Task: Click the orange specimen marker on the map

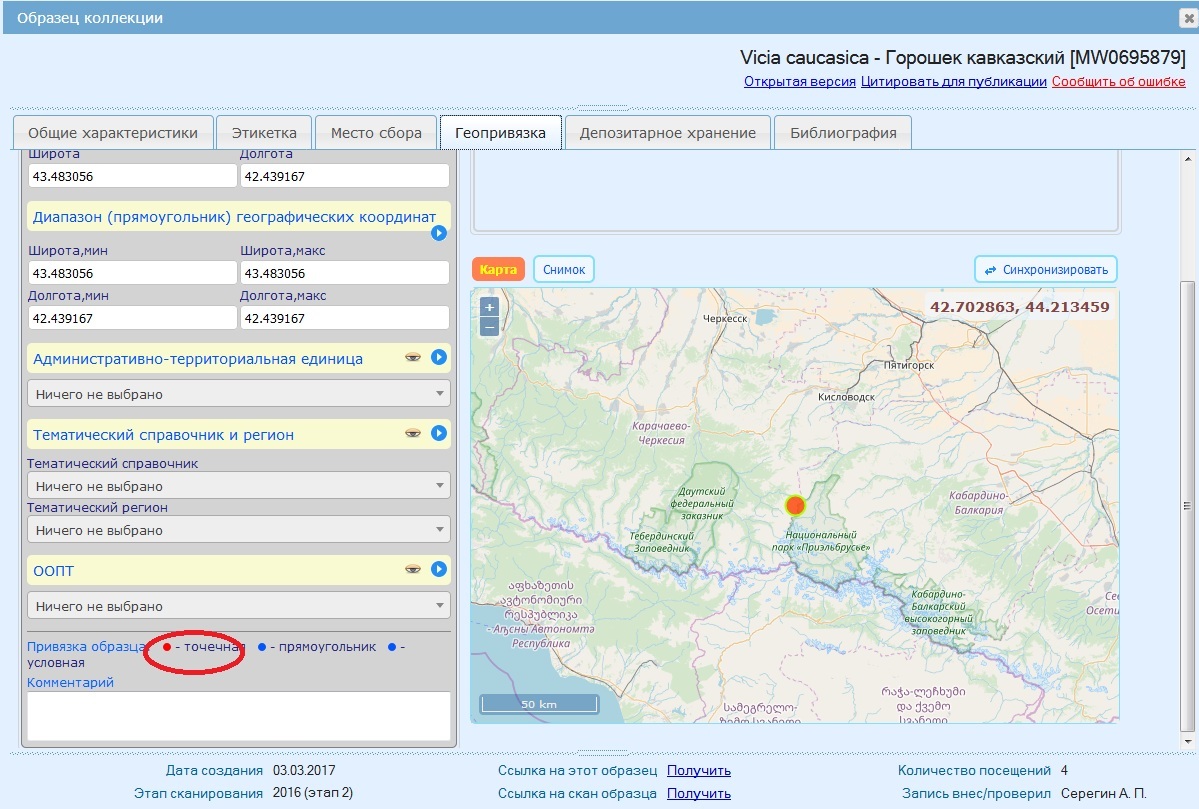Action: [795, 505]
